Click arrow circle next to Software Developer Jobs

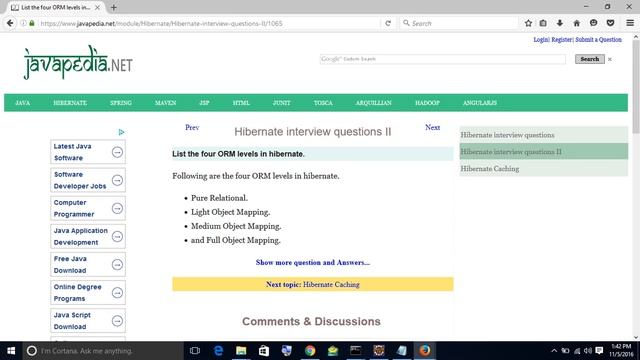117,180
